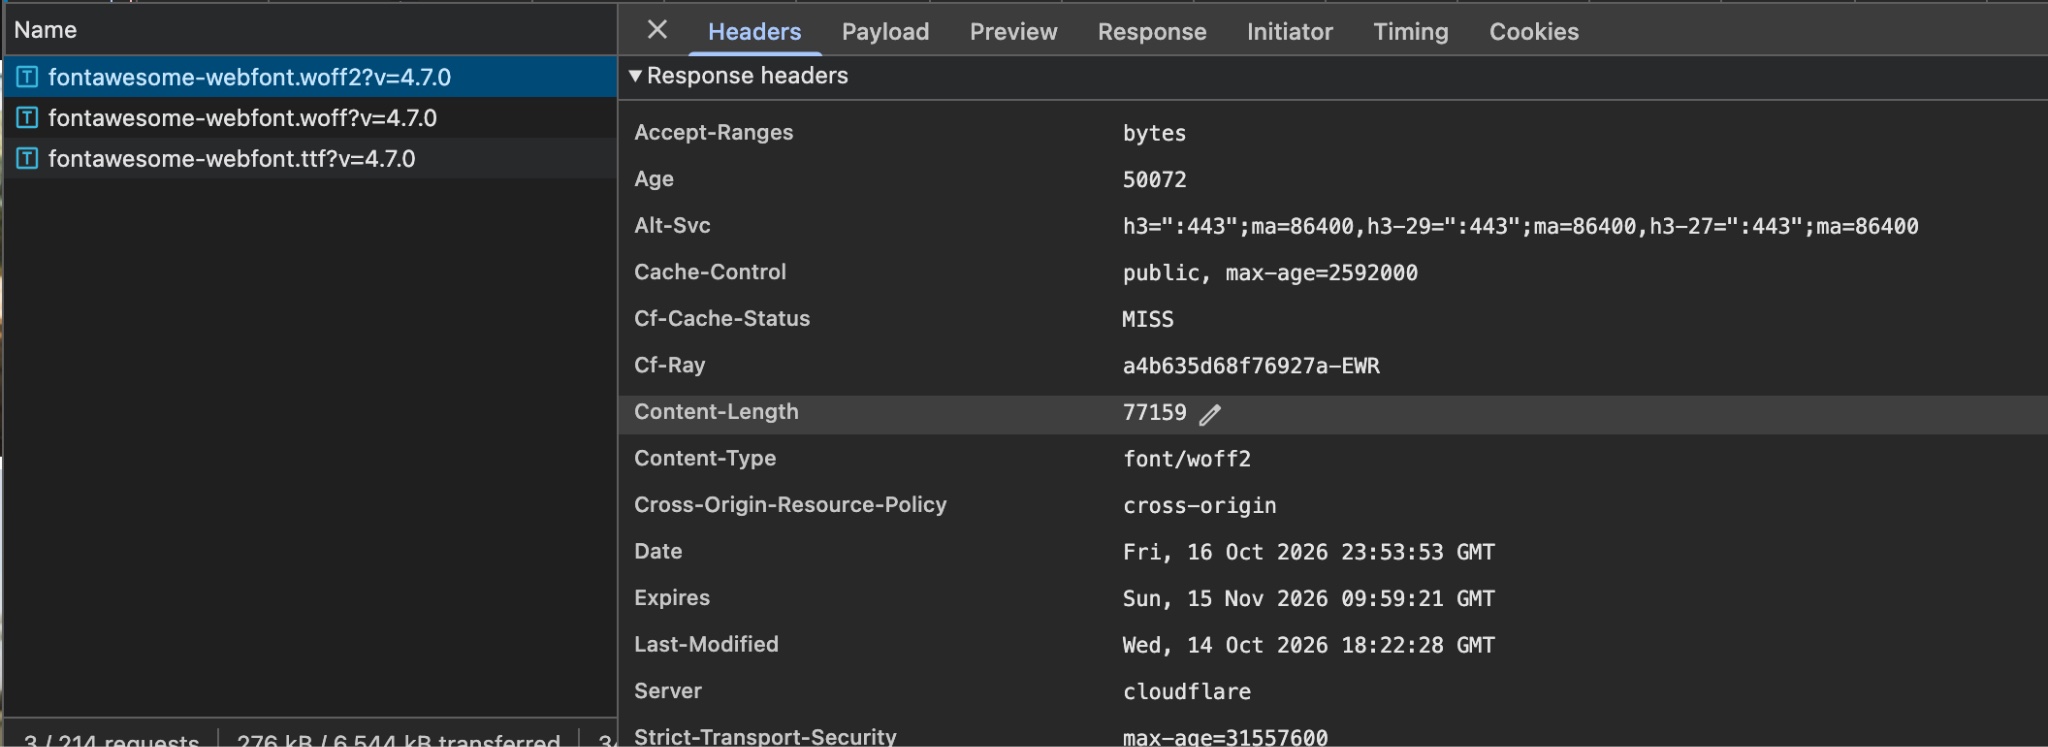Open the Cookies tab
This screenshot has width=2048, height=747.
pyautogui.click(x=1534, y=32)
